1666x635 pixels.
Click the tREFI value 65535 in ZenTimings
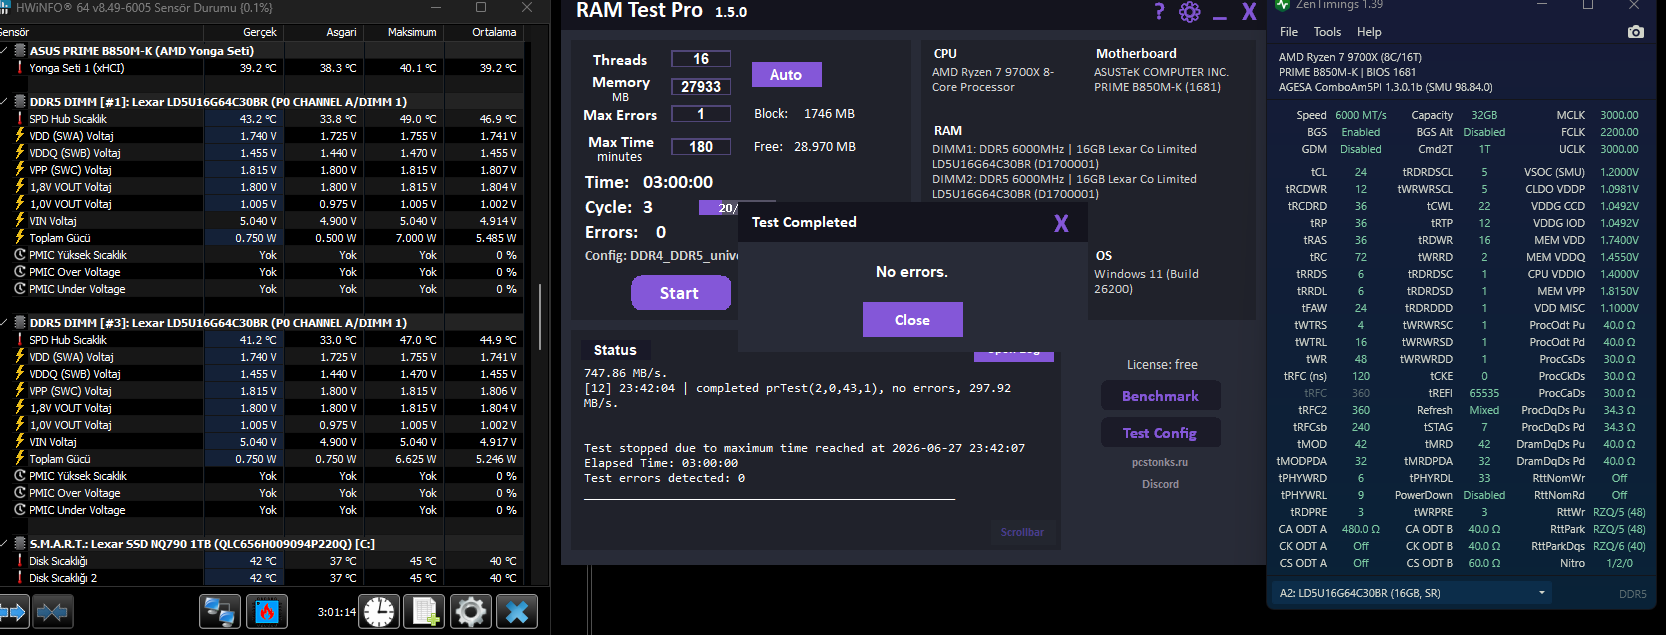coord(1484,393)
